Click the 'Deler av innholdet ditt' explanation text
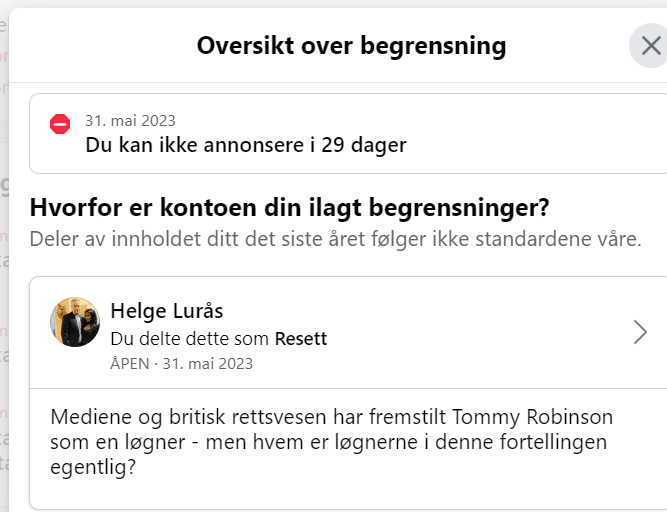Screen dimensions: 667x512 pos(335,239)
